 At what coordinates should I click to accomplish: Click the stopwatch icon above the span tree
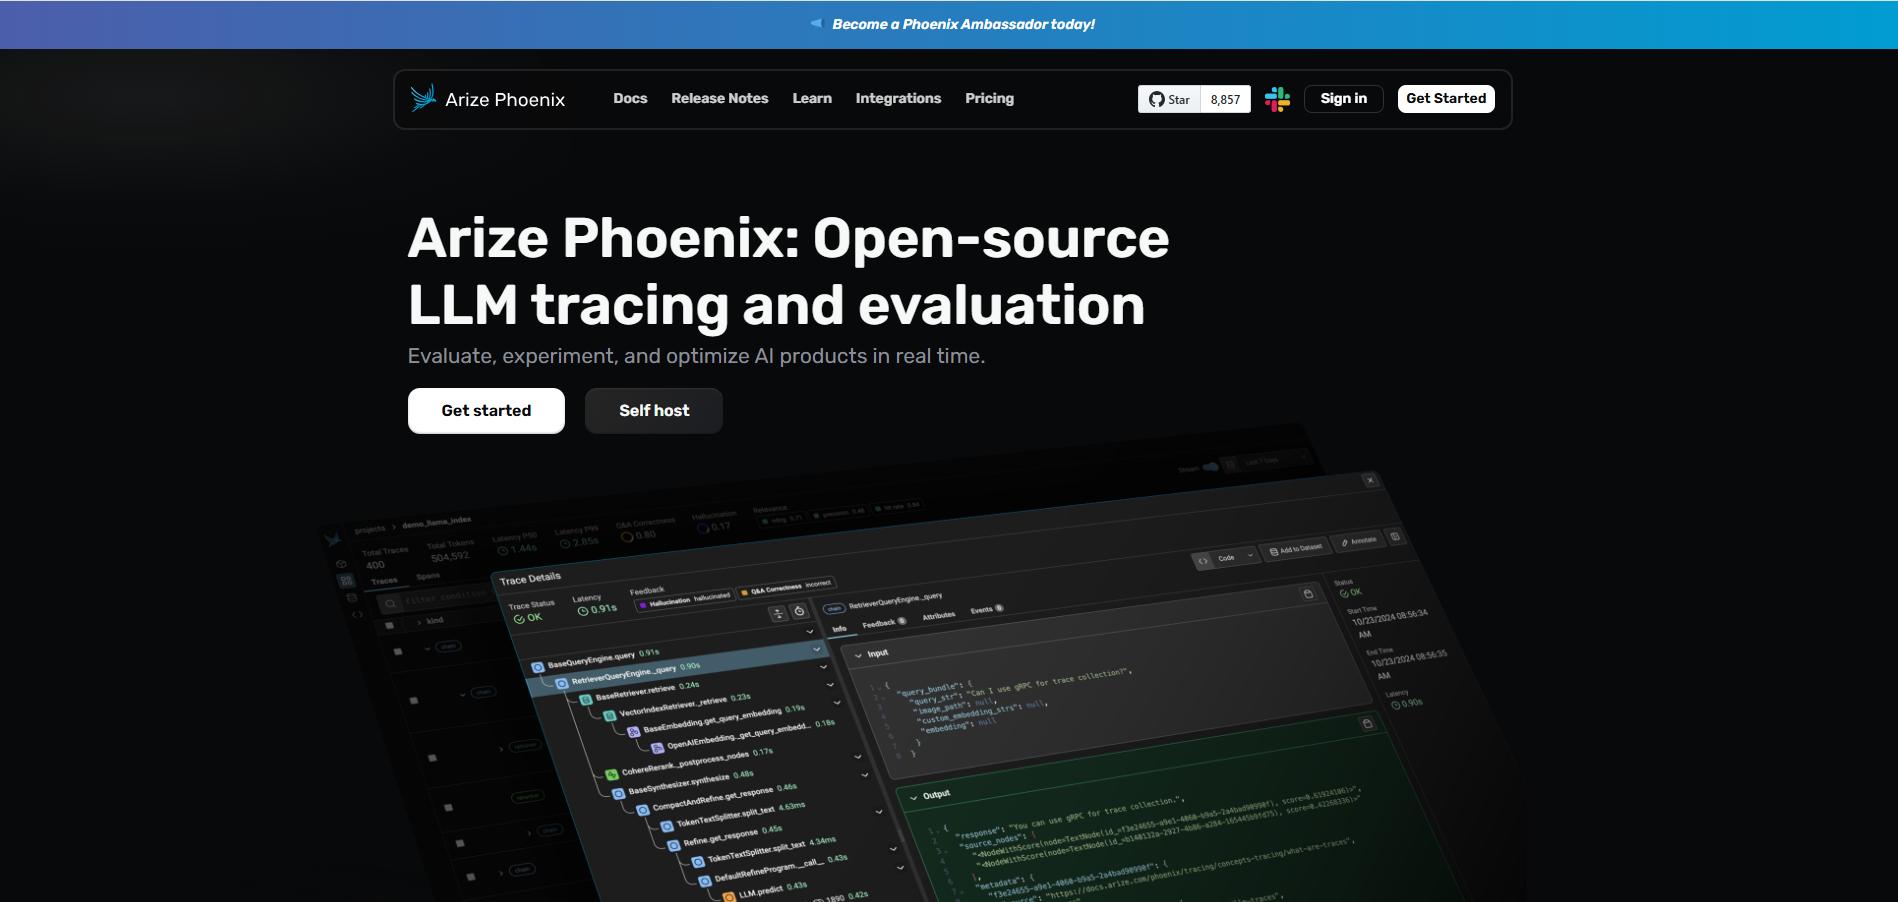pyautogui.click(x=799, y=611)
